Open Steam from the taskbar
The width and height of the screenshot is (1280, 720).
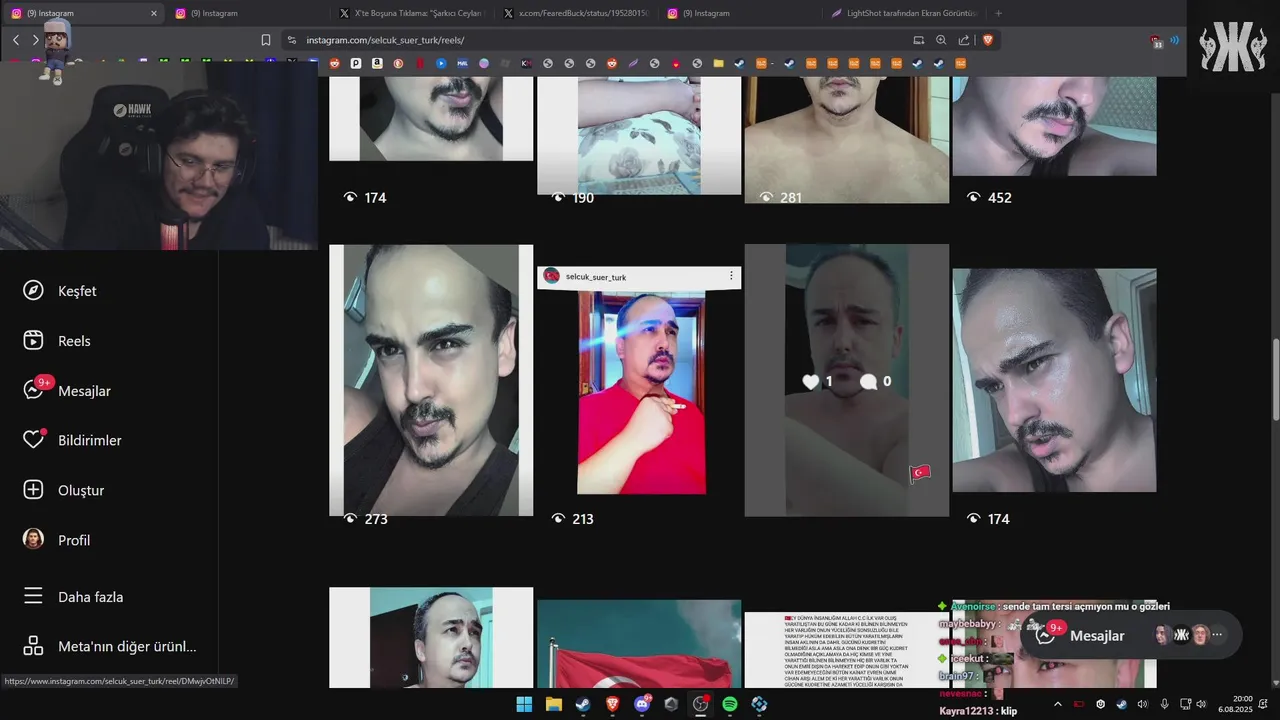click(583, 704)
